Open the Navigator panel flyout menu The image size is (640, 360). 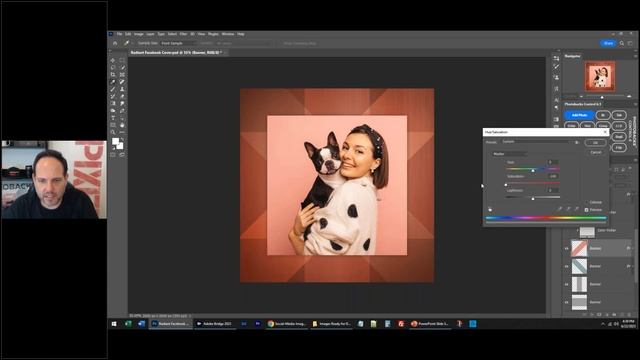coord(635,56)
